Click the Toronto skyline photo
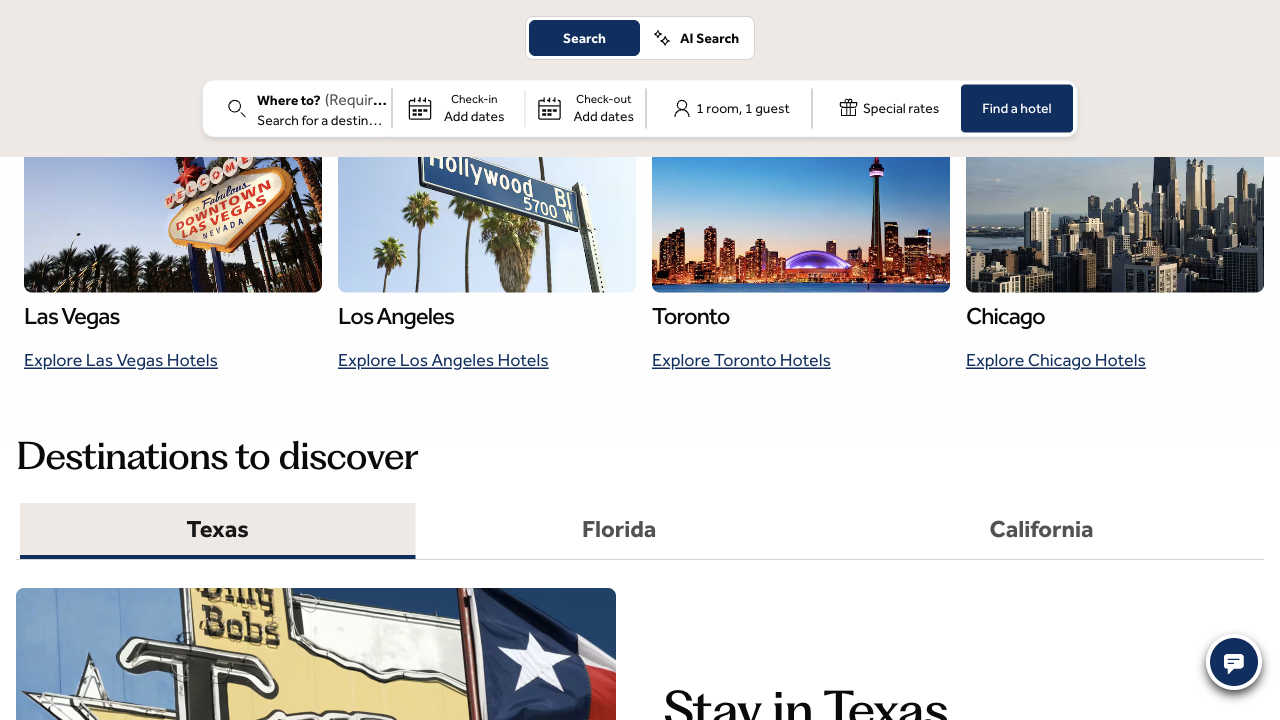The height and width of the screenshot is (720, 1280). click(801, 225)
